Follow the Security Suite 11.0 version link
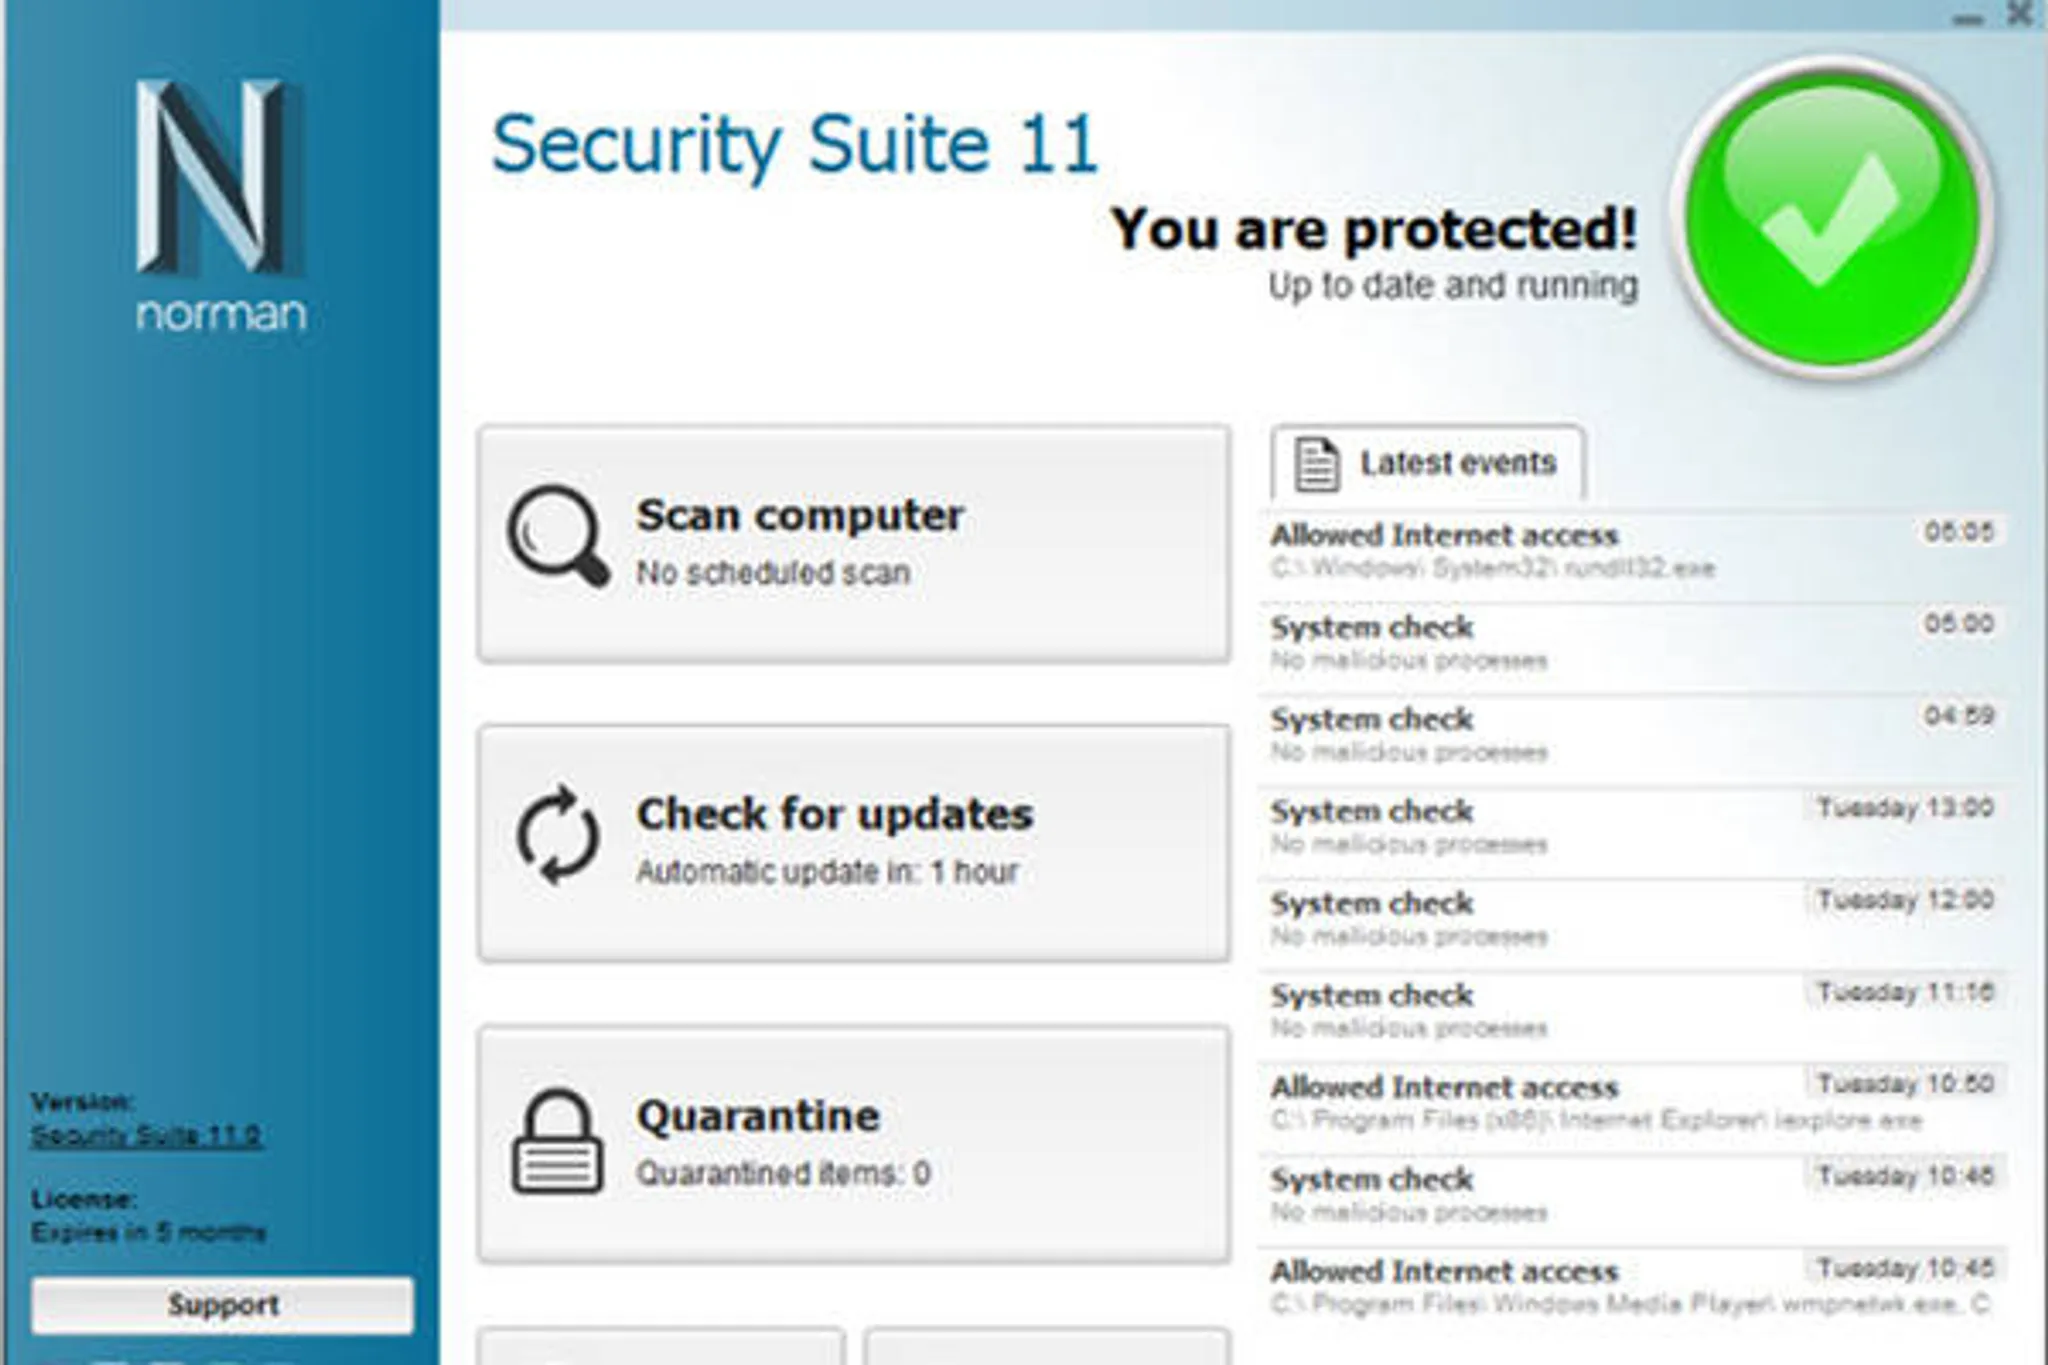 click(146, 1136)
